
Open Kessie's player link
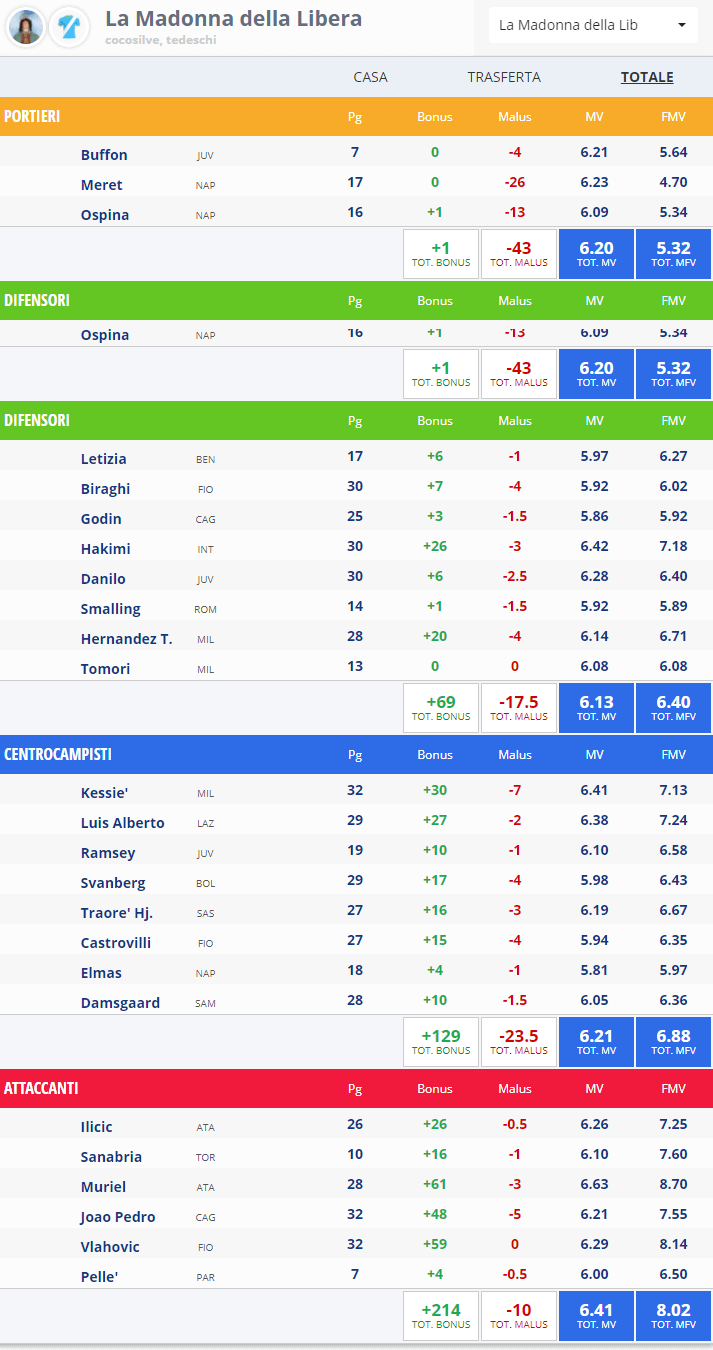pyautogui.click(x=104, y=792)
